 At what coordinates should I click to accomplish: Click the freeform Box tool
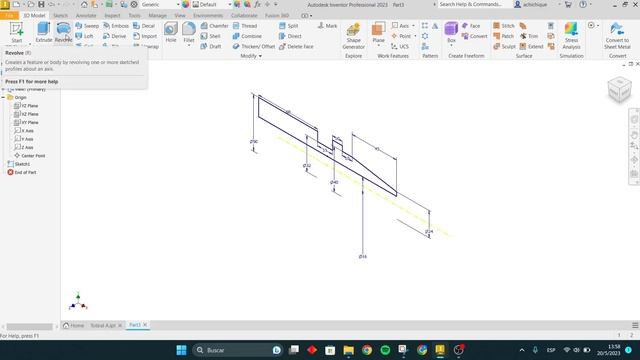[451, 31]
